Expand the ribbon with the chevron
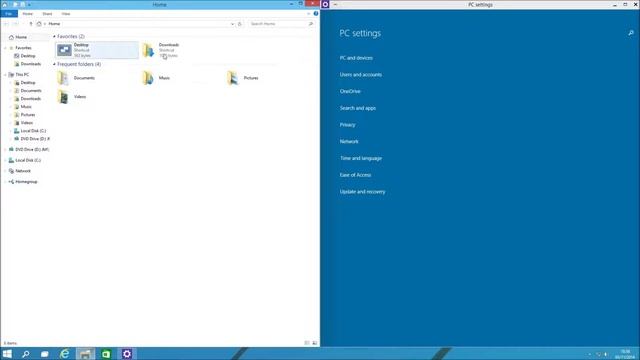The width and height of the screenshot is (640, 360). pyautogui.click(x=309, y=13)
